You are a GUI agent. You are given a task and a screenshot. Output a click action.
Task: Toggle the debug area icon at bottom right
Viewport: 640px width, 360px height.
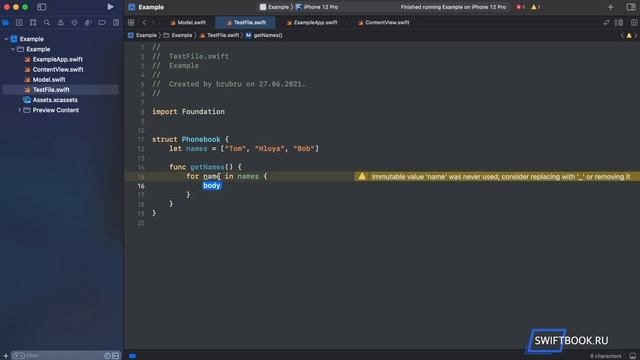[633, 356]
